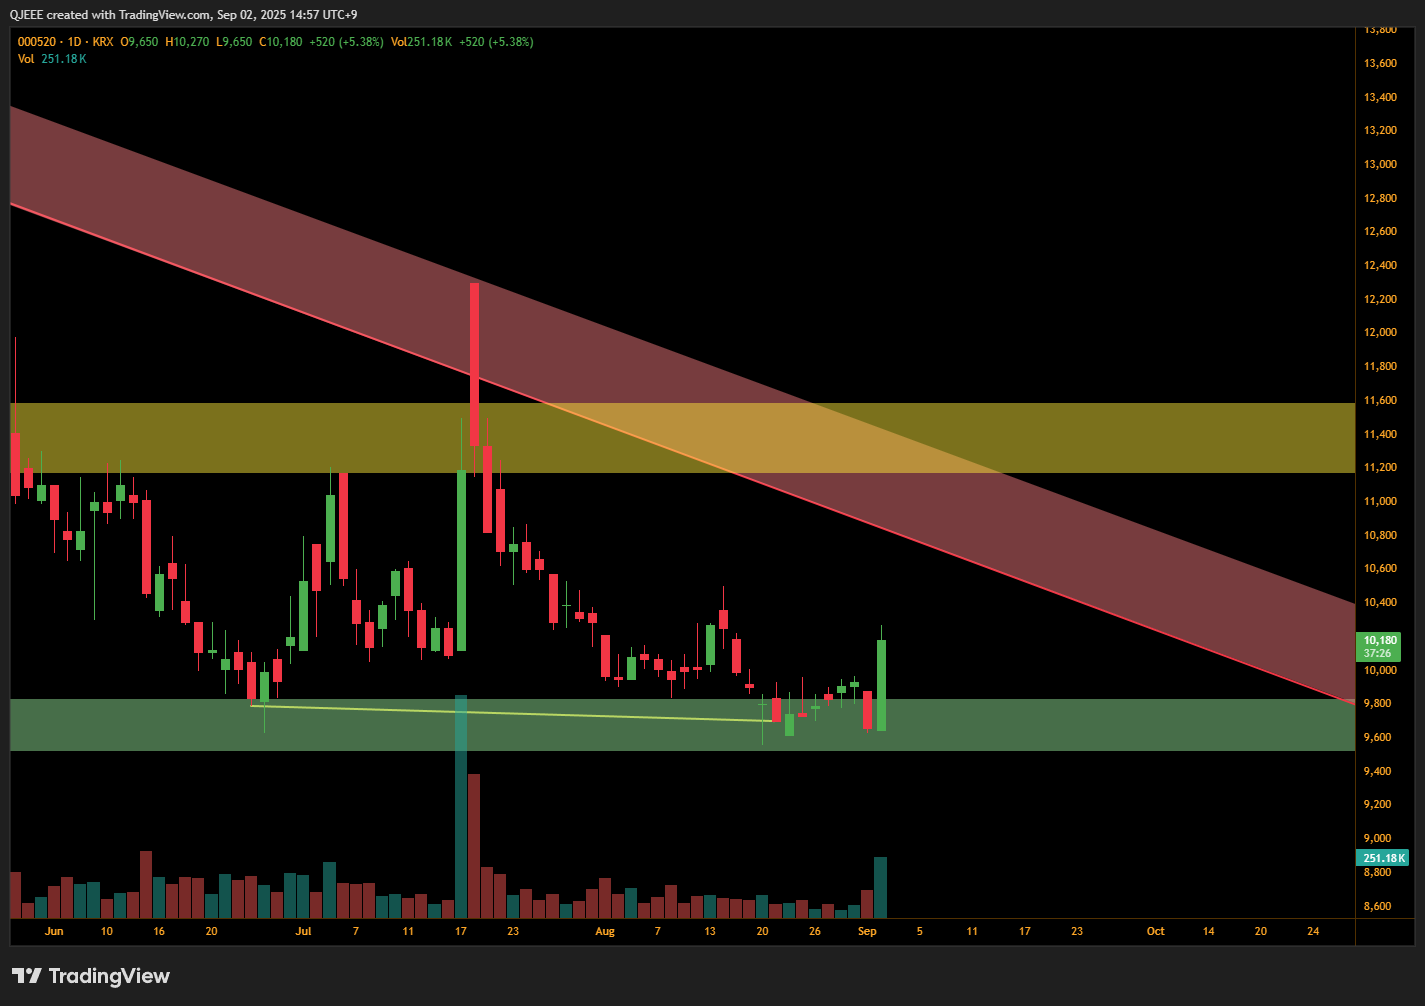Click the 9,800 price axis label
The image size is (1425, 1006).
pos(1377,703)
